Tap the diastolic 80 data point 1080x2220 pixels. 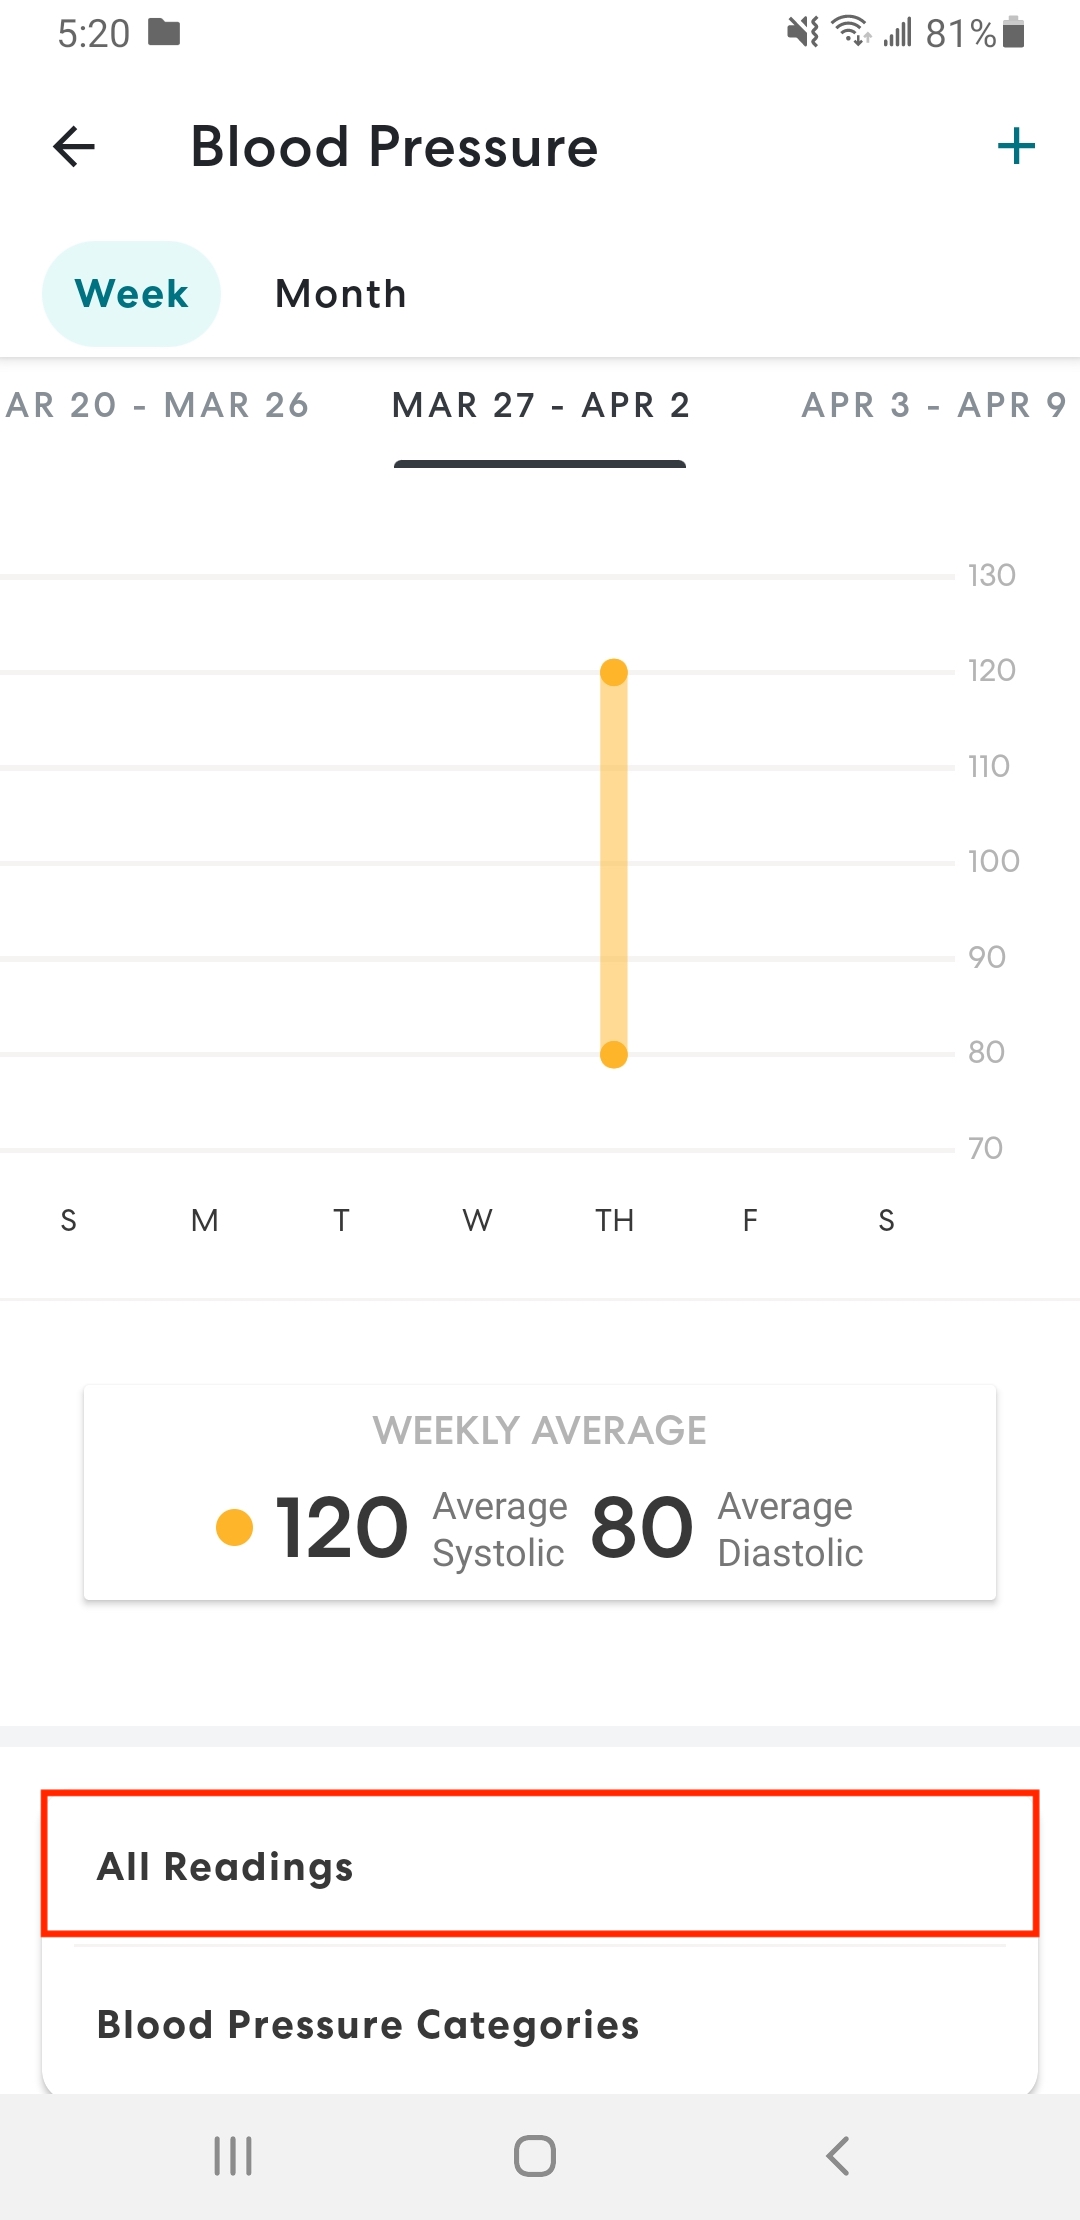[614, 1054]
